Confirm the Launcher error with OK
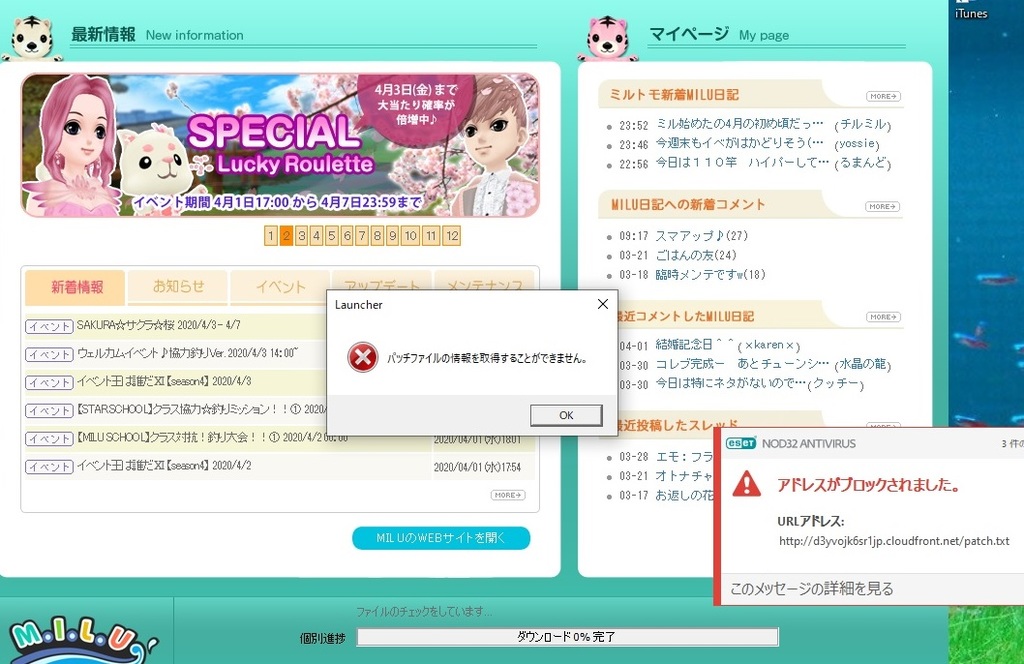The width and height of the screenshot is (1024, 664). tap(566, 415)
